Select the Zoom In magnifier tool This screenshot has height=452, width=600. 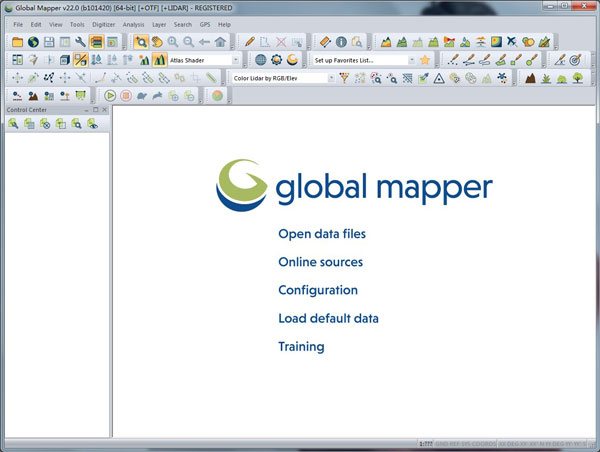[173, 42]
